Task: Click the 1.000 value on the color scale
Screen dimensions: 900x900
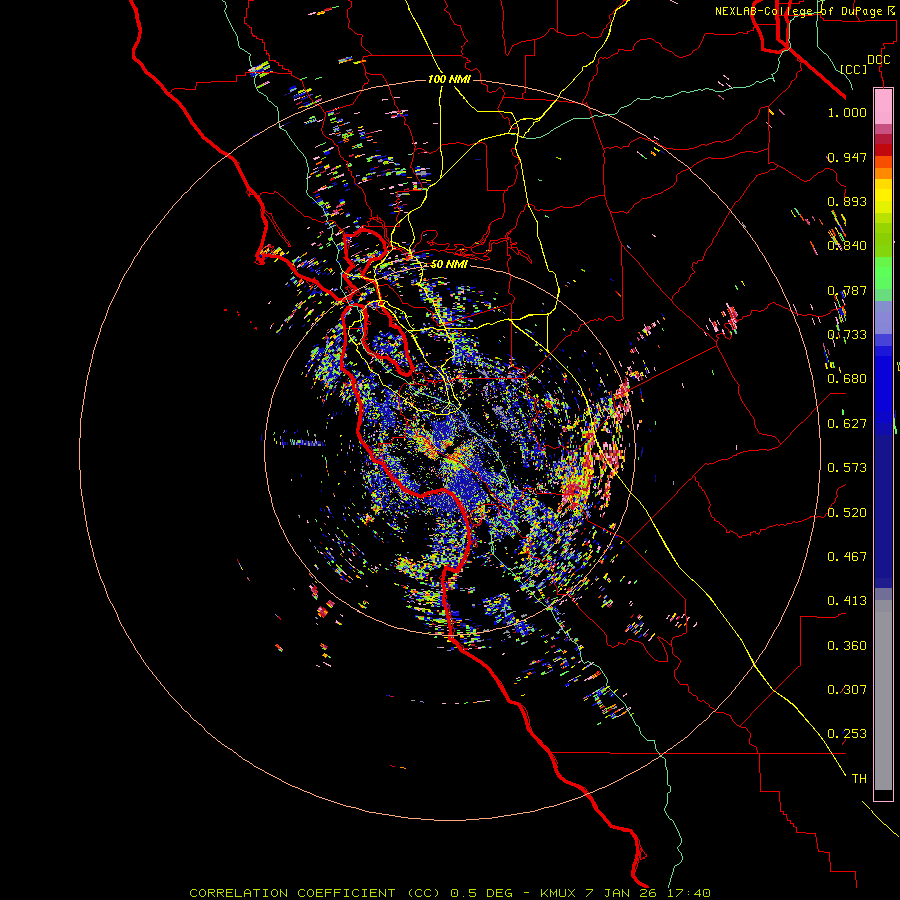Action: 847,112
